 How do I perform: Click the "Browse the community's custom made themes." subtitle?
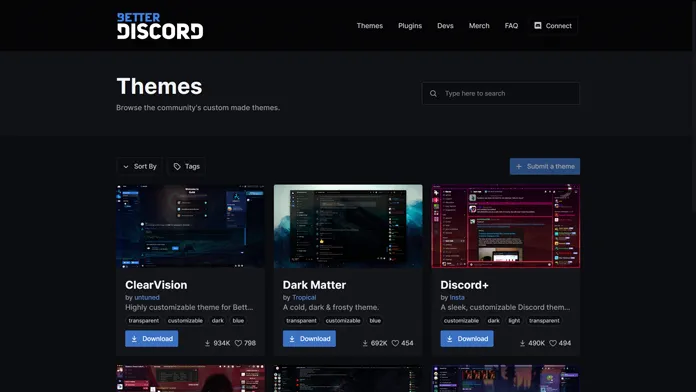pyautogui.click(x=198, y=107)
